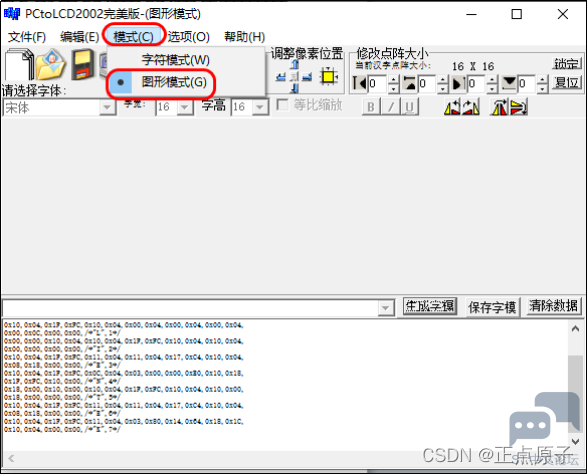Open the 字高 16 dropdown
Viewport: 588px width, 475px height.
coord(260,108)
